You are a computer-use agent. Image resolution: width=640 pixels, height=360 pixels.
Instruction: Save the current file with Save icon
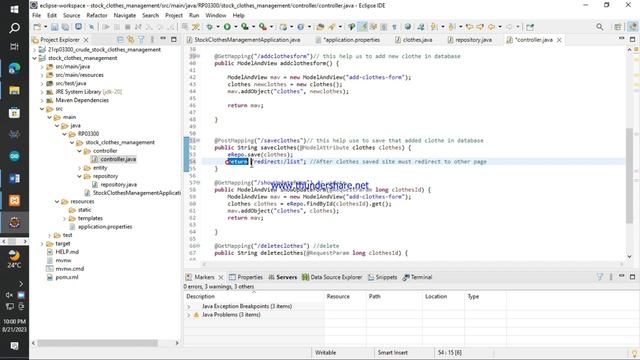coord(54,27)
